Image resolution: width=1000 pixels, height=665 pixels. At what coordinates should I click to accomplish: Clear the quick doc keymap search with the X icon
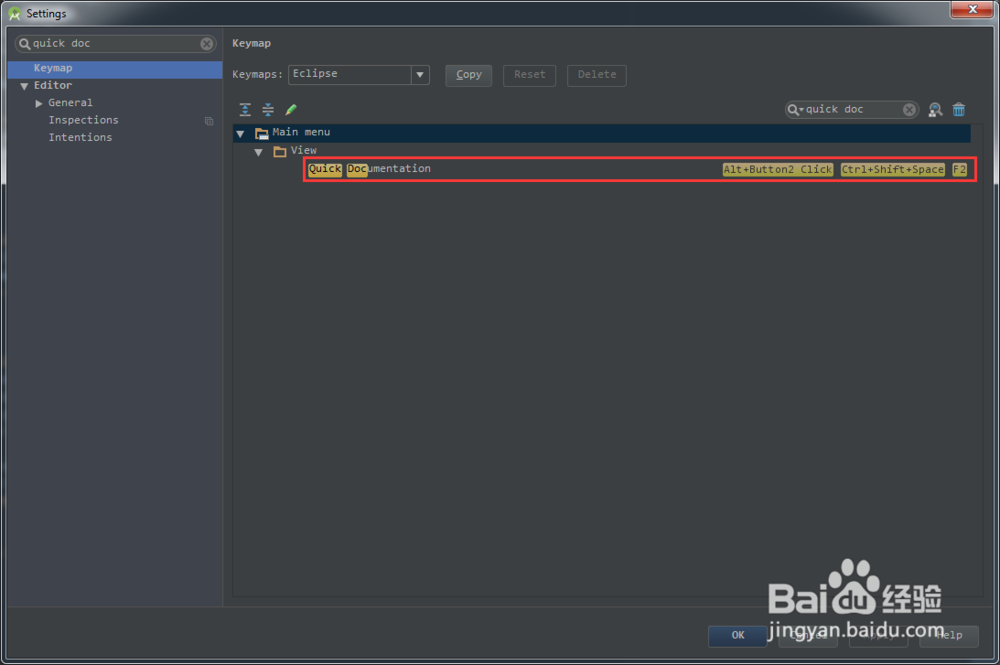tap(908, 109)
